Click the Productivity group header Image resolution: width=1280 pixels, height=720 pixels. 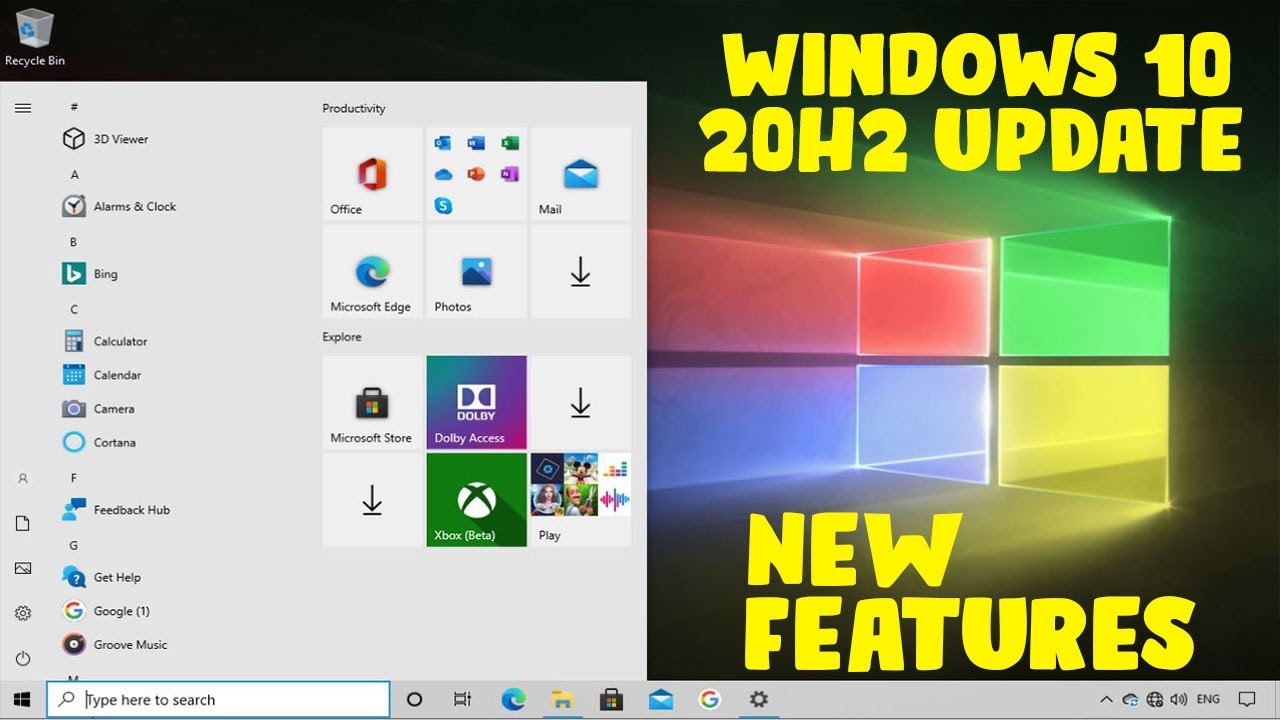(354, 108)
